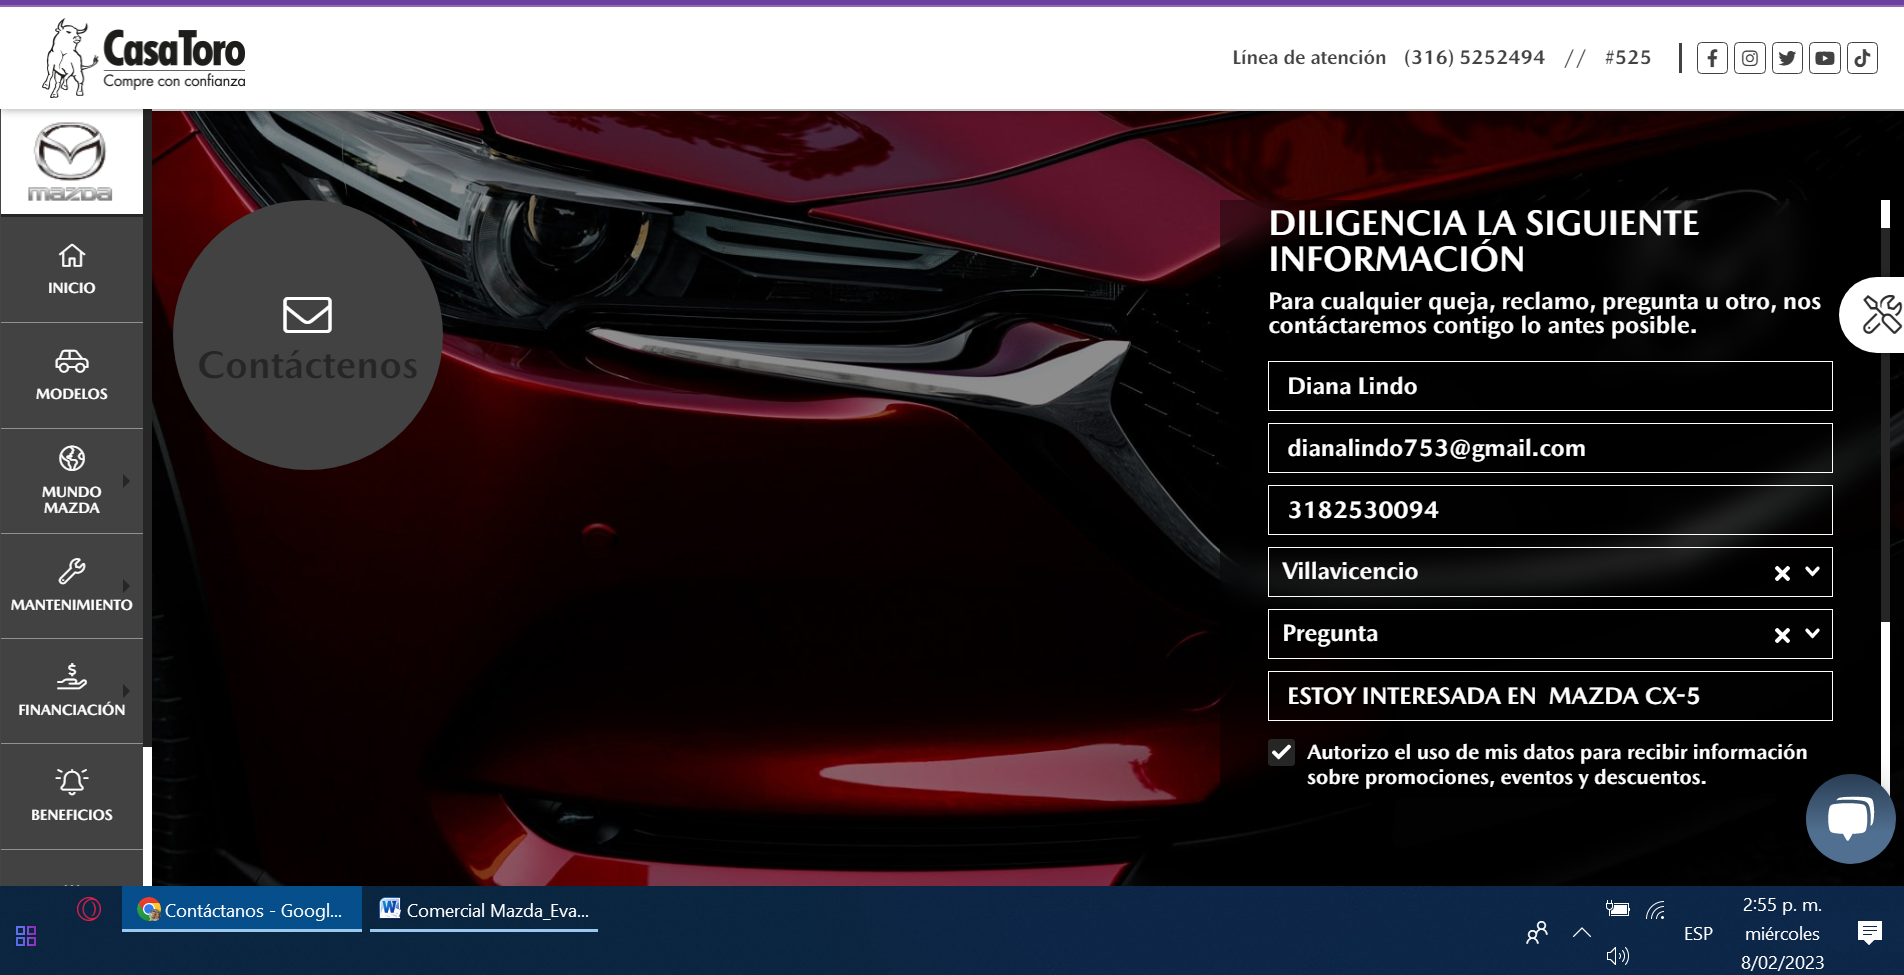
Task: Click the battery tray icon
Action: 1617,909
